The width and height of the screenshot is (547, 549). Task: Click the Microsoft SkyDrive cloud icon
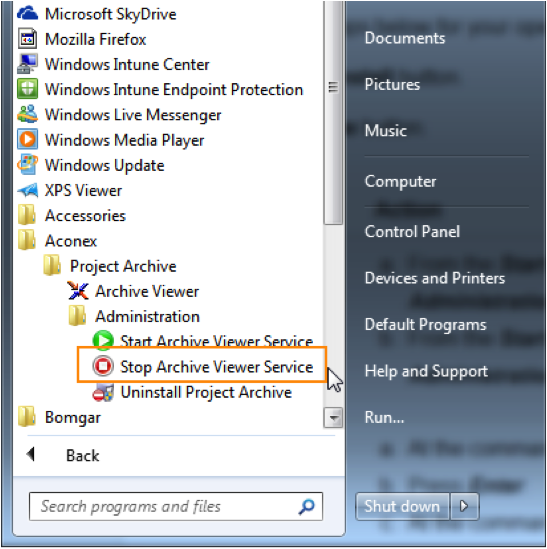(27, 13)
